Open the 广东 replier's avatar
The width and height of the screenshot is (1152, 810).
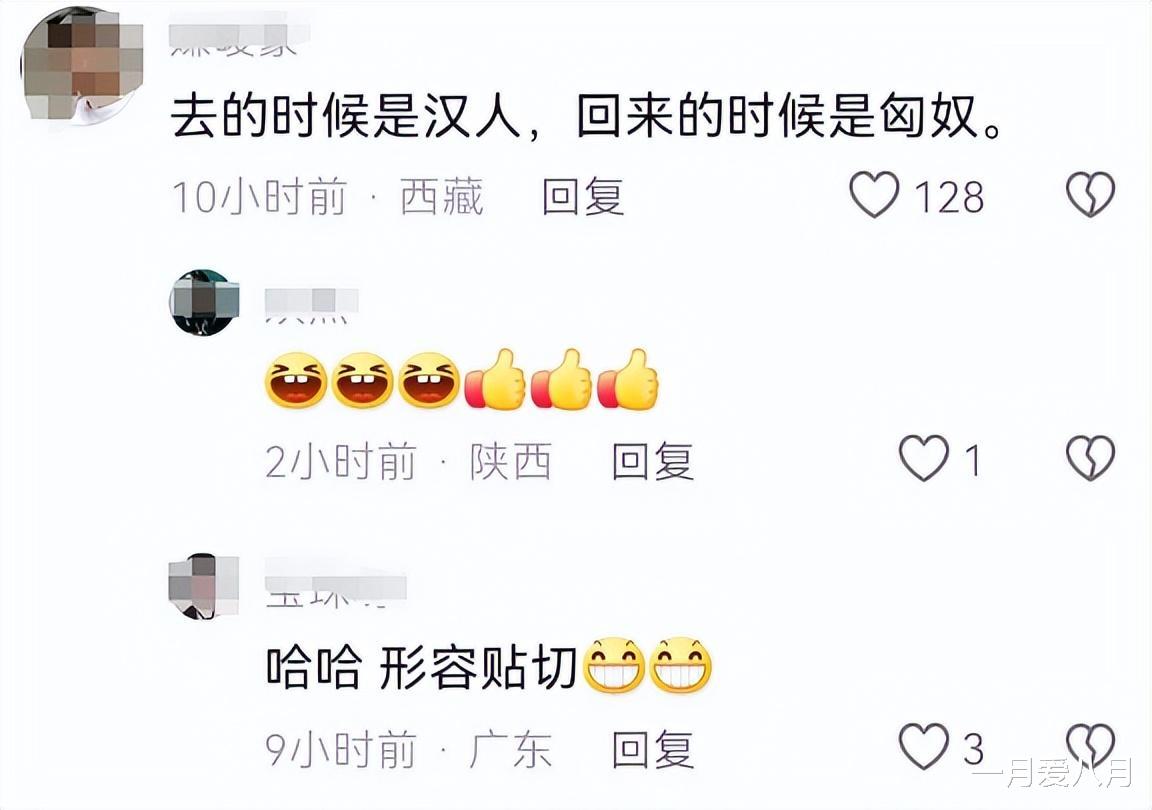pyautogui.click(x=204, y=587)
